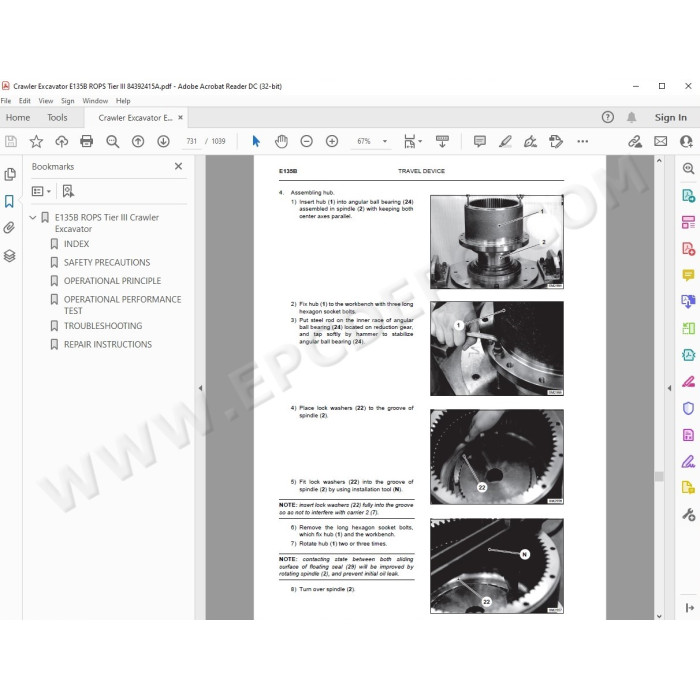Zoom in with plus button
The height and width of the screenshot is (700, 700).
click(x=332, y=142)
